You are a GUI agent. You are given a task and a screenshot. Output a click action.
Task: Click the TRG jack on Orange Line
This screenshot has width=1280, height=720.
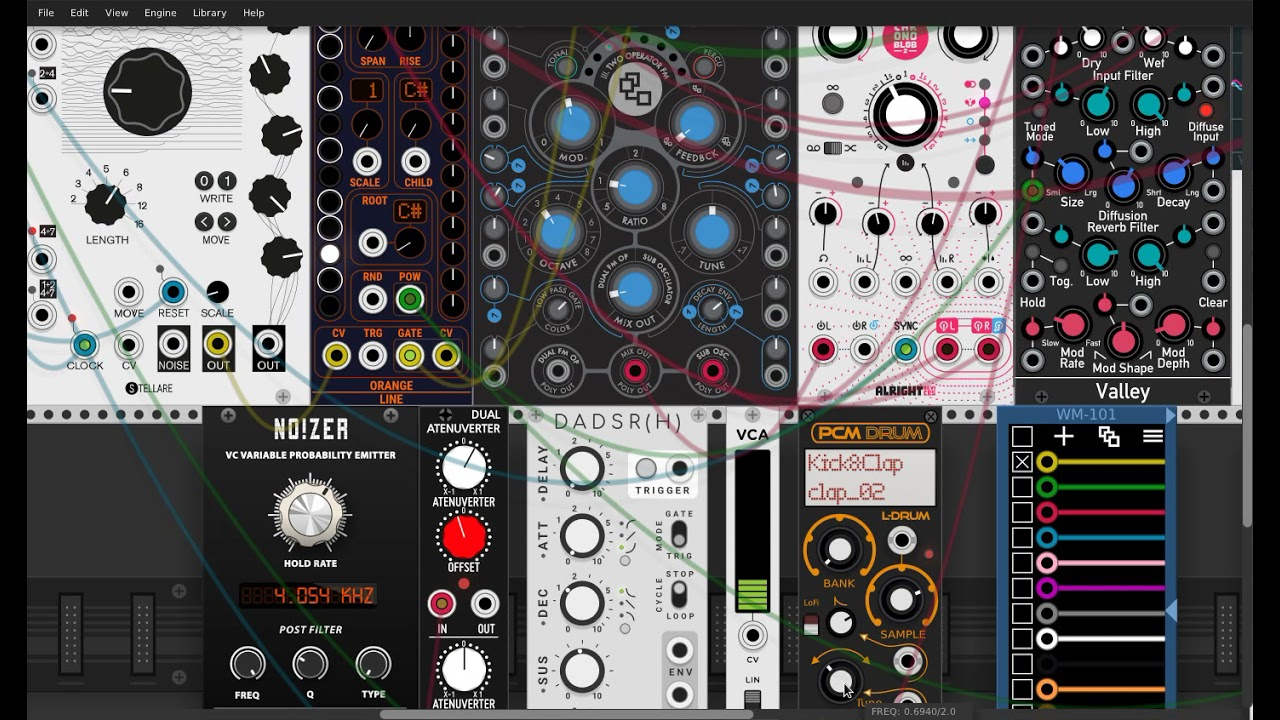coord(373,355)
